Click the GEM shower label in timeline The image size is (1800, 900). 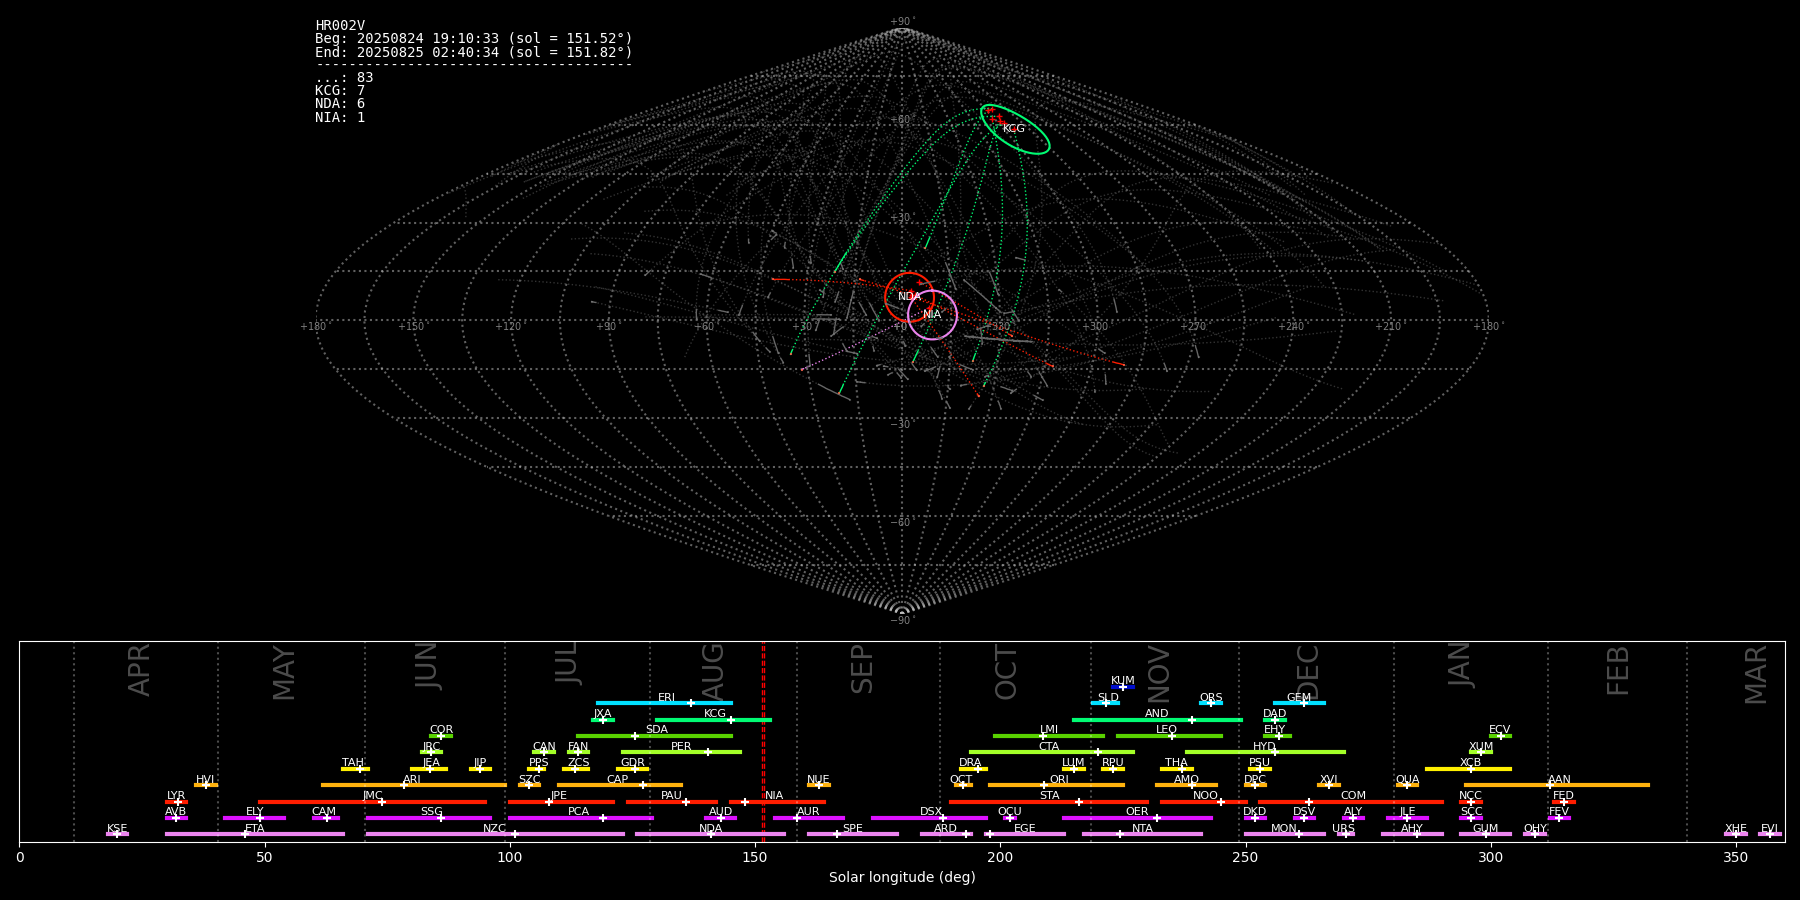(1299, 698)
